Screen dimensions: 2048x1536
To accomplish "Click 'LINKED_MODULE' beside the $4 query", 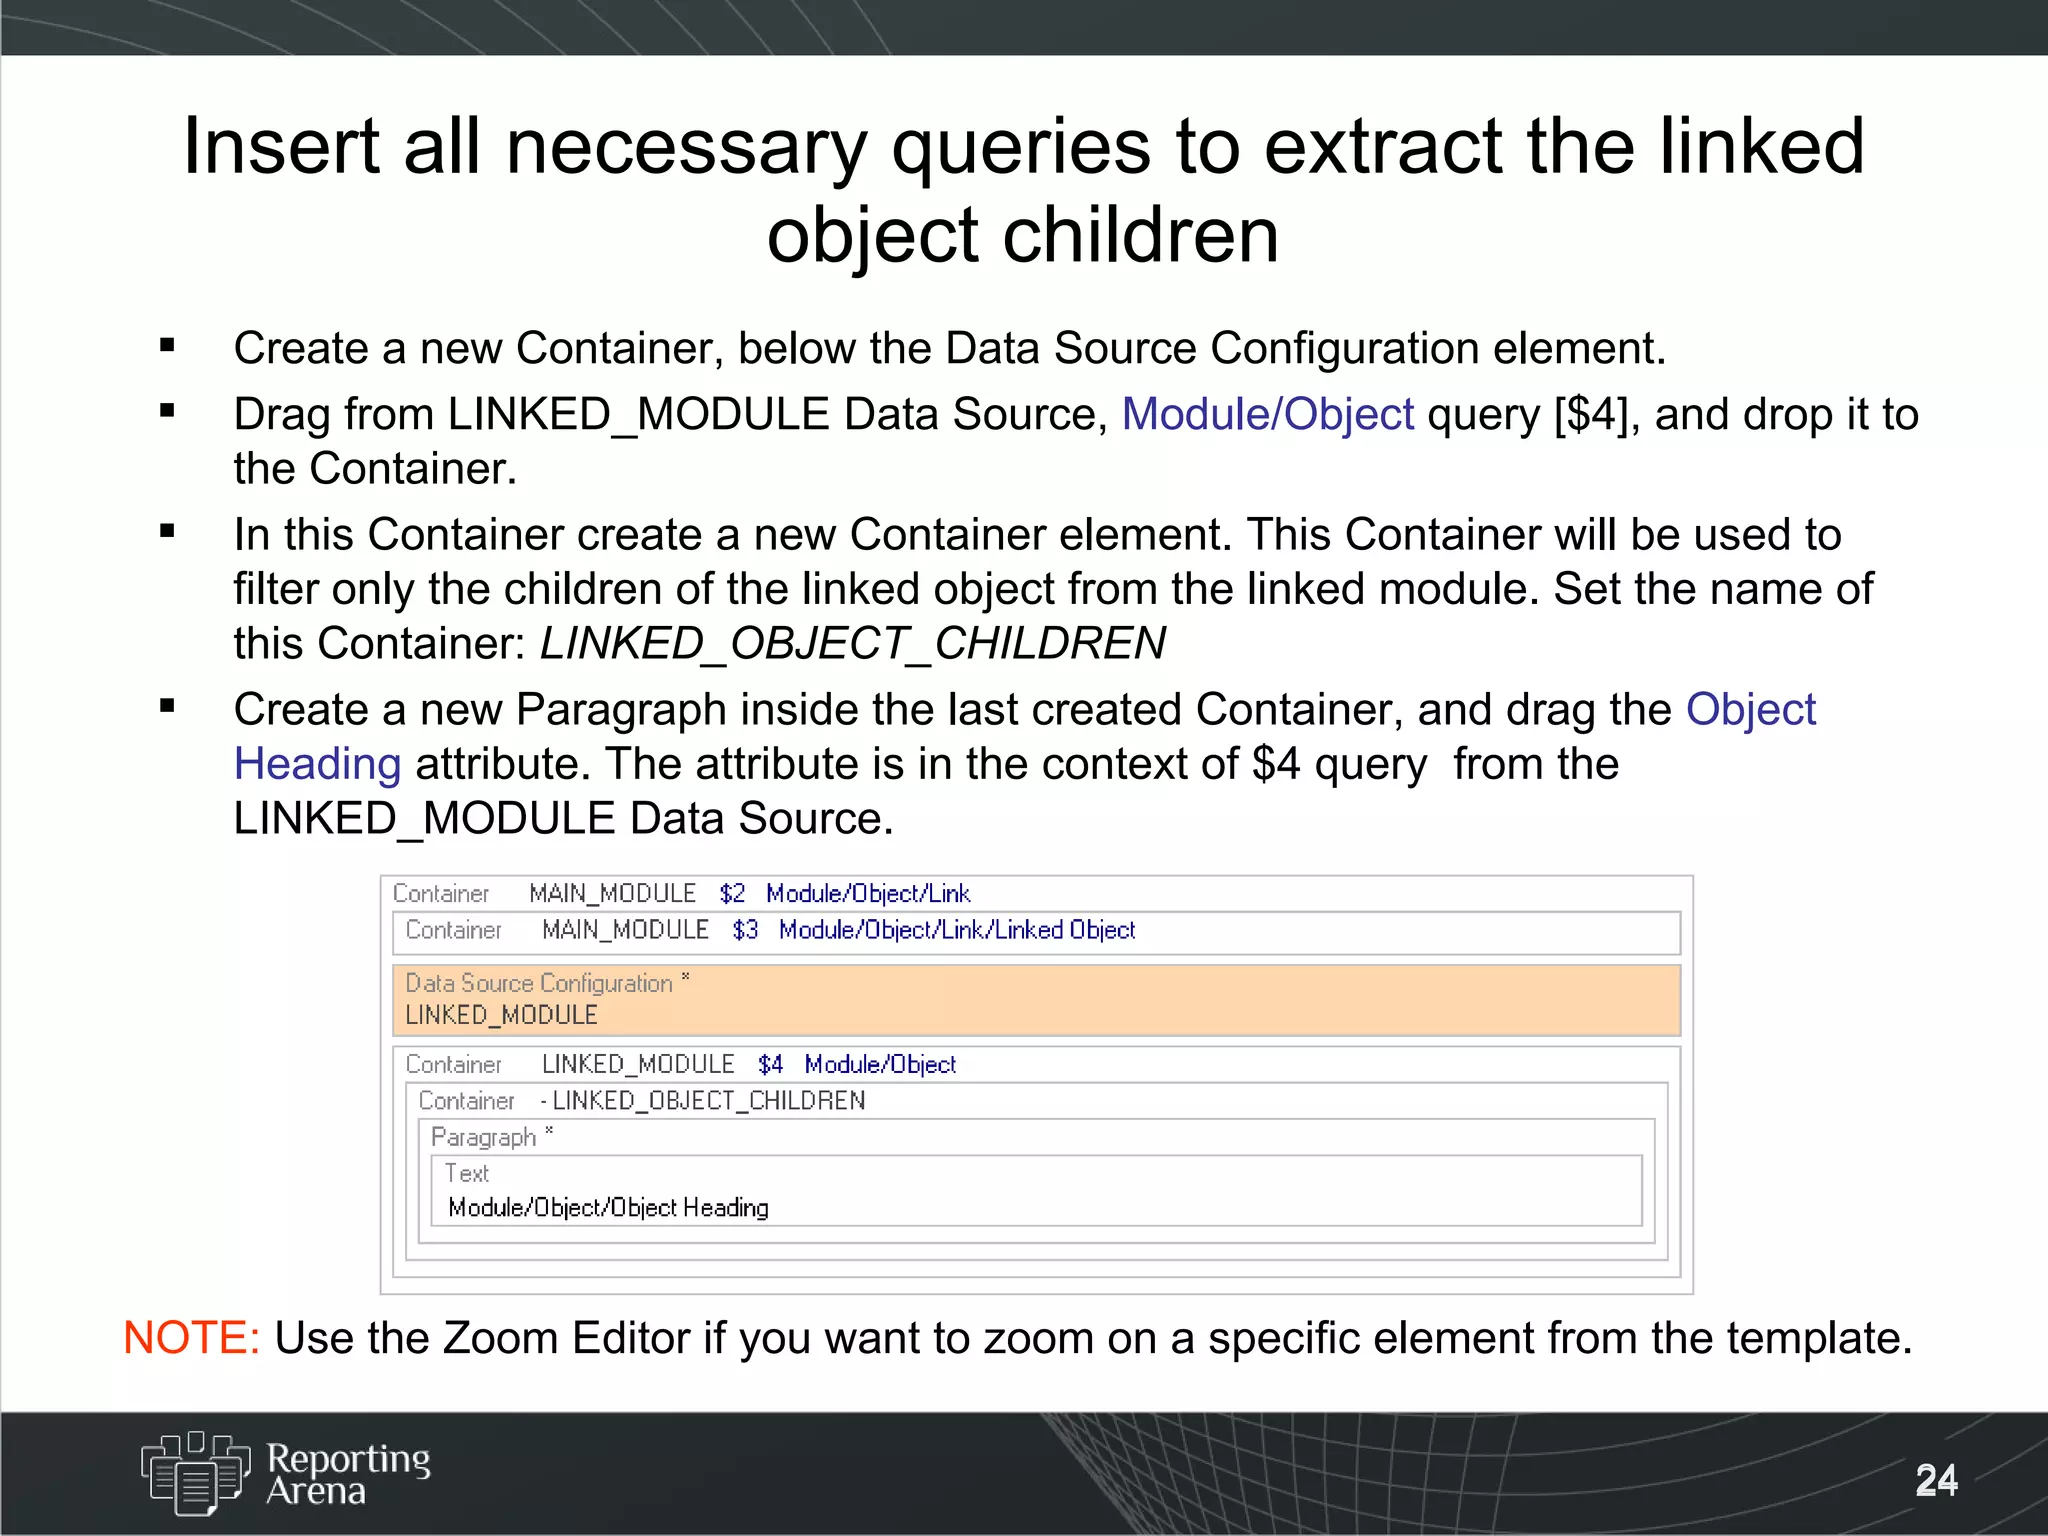I will 638,1065.
